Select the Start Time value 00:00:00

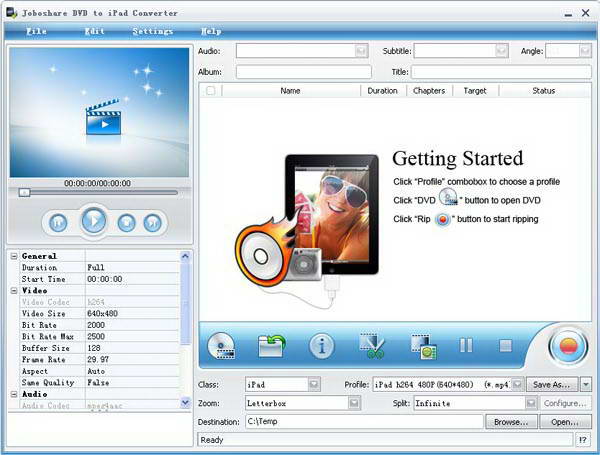pyautogui.click(x=132, y=279)
